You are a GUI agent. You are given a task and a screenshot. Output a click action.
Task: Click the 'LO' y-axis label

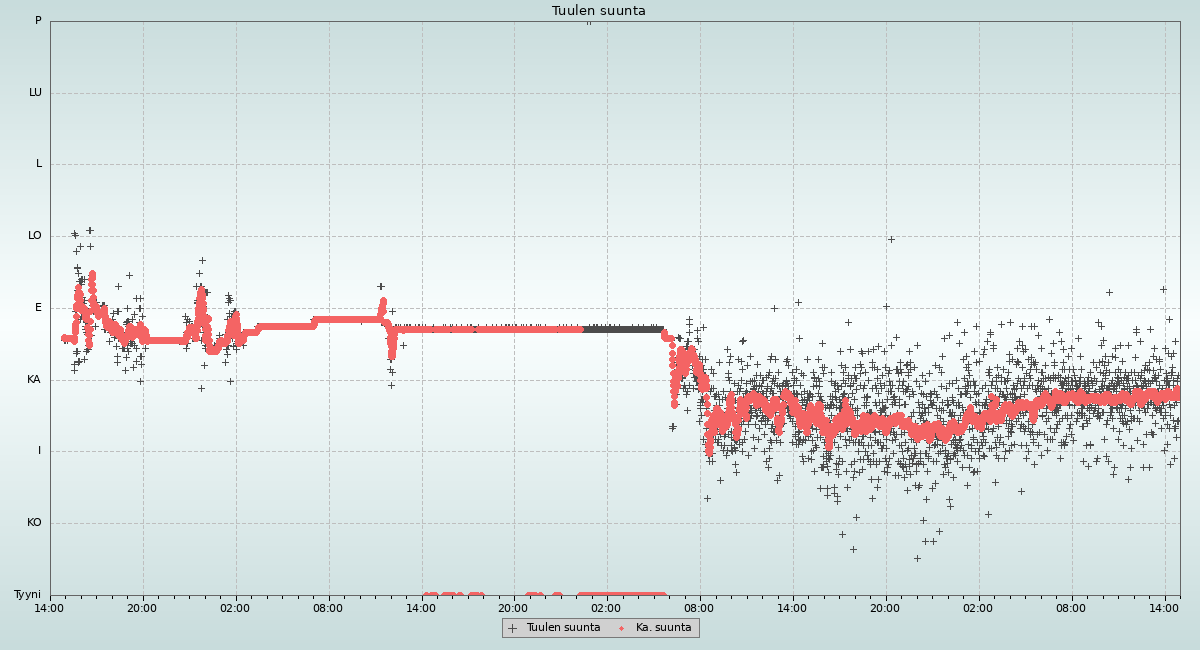tap(35, 236)
